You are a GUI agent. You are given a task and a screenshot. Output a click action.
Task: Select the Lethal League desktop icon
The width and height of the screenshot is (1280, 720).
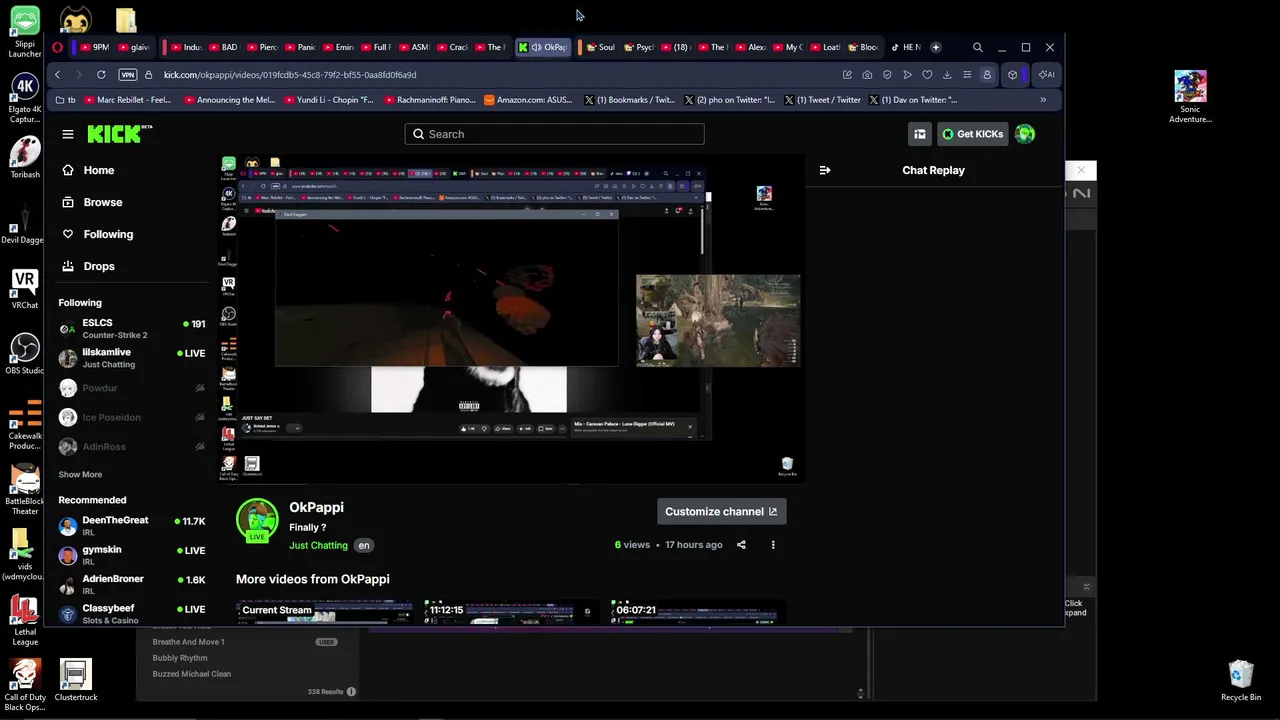pyautogui.click(x=25, y=621)
